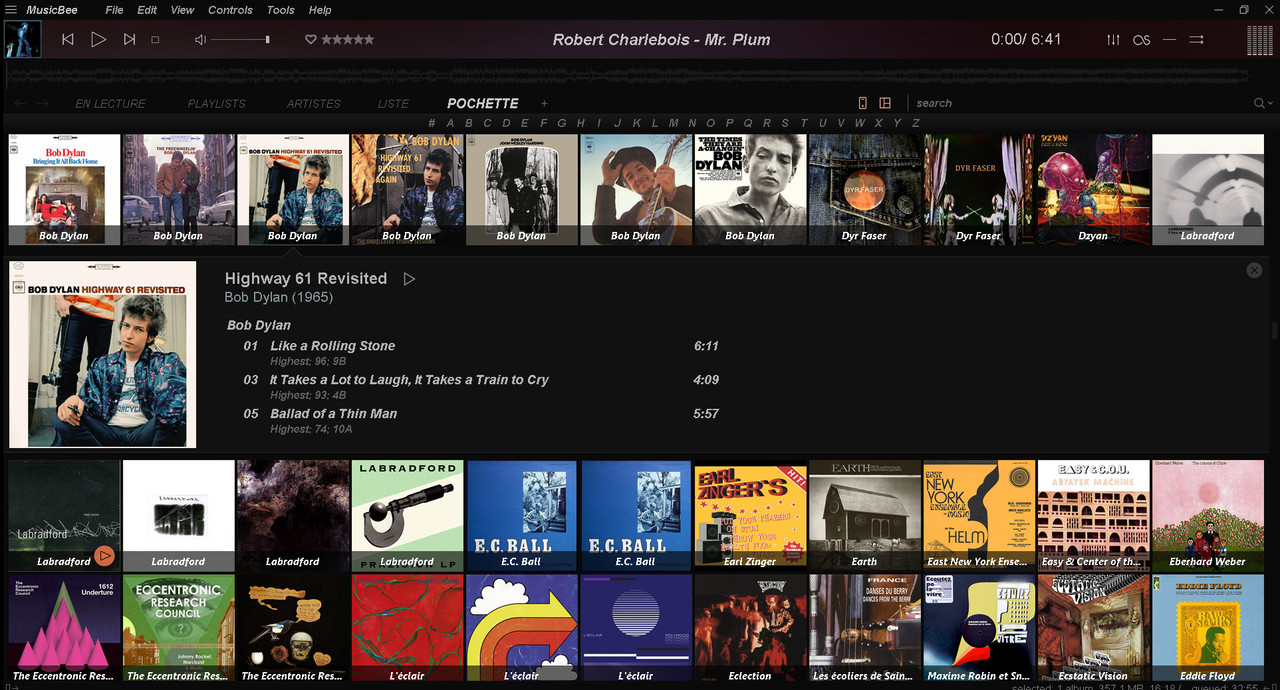Viewport: 1280px width, 690px height.
Task: Toggle the repeat mode icon
Action: [1169, 40]
